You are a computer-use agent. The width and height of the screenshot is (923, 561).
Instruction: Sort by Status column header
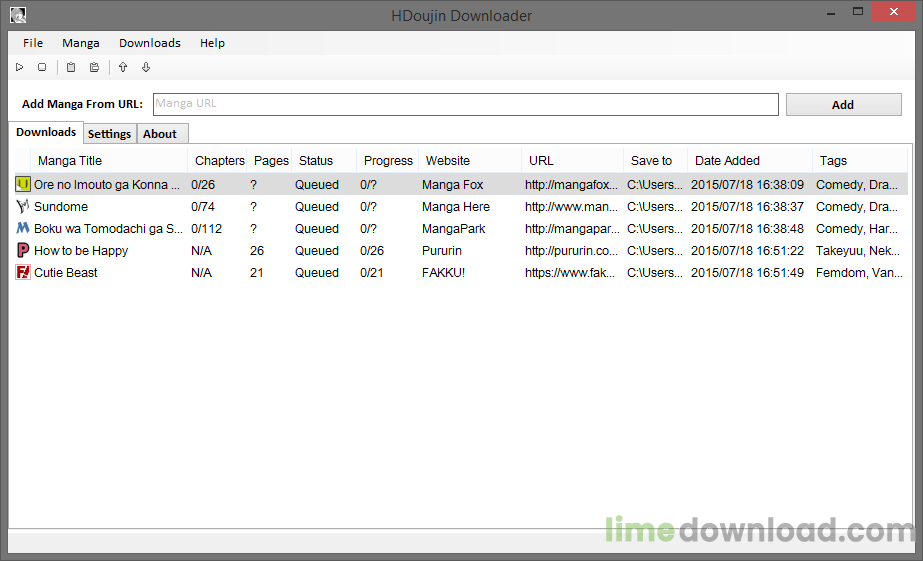coord(324,161)
